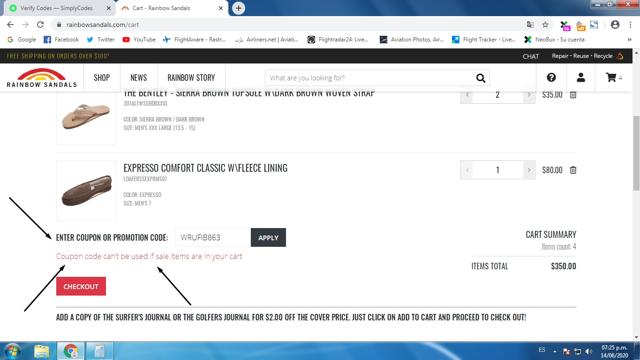Open the Expresso loafer thumbnail
Image resolution: width=640 pixels, height=360 pixels.
tap(86, 191)
